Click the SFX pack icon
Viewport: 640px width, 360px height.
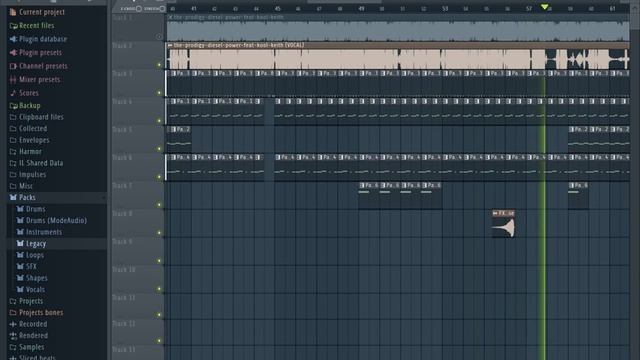[x=20, y=267]
